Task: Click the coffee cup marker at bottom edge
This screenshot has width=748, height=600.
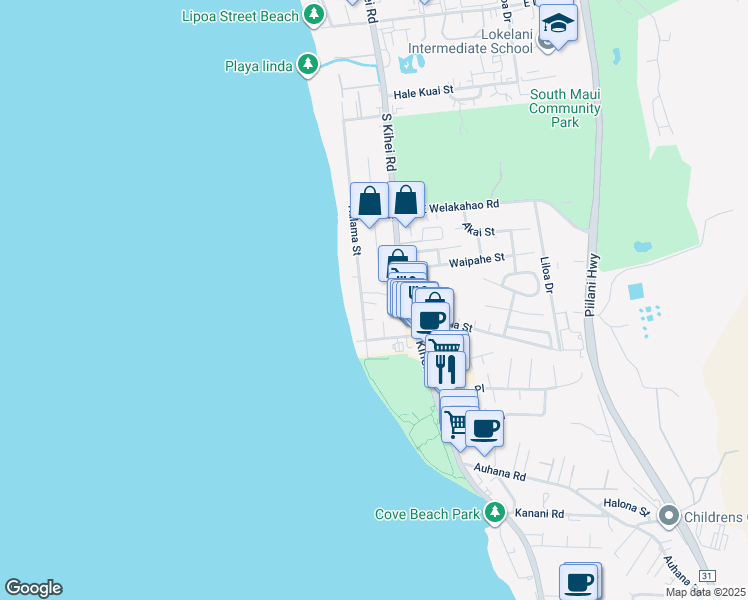Action: point(579,582)
